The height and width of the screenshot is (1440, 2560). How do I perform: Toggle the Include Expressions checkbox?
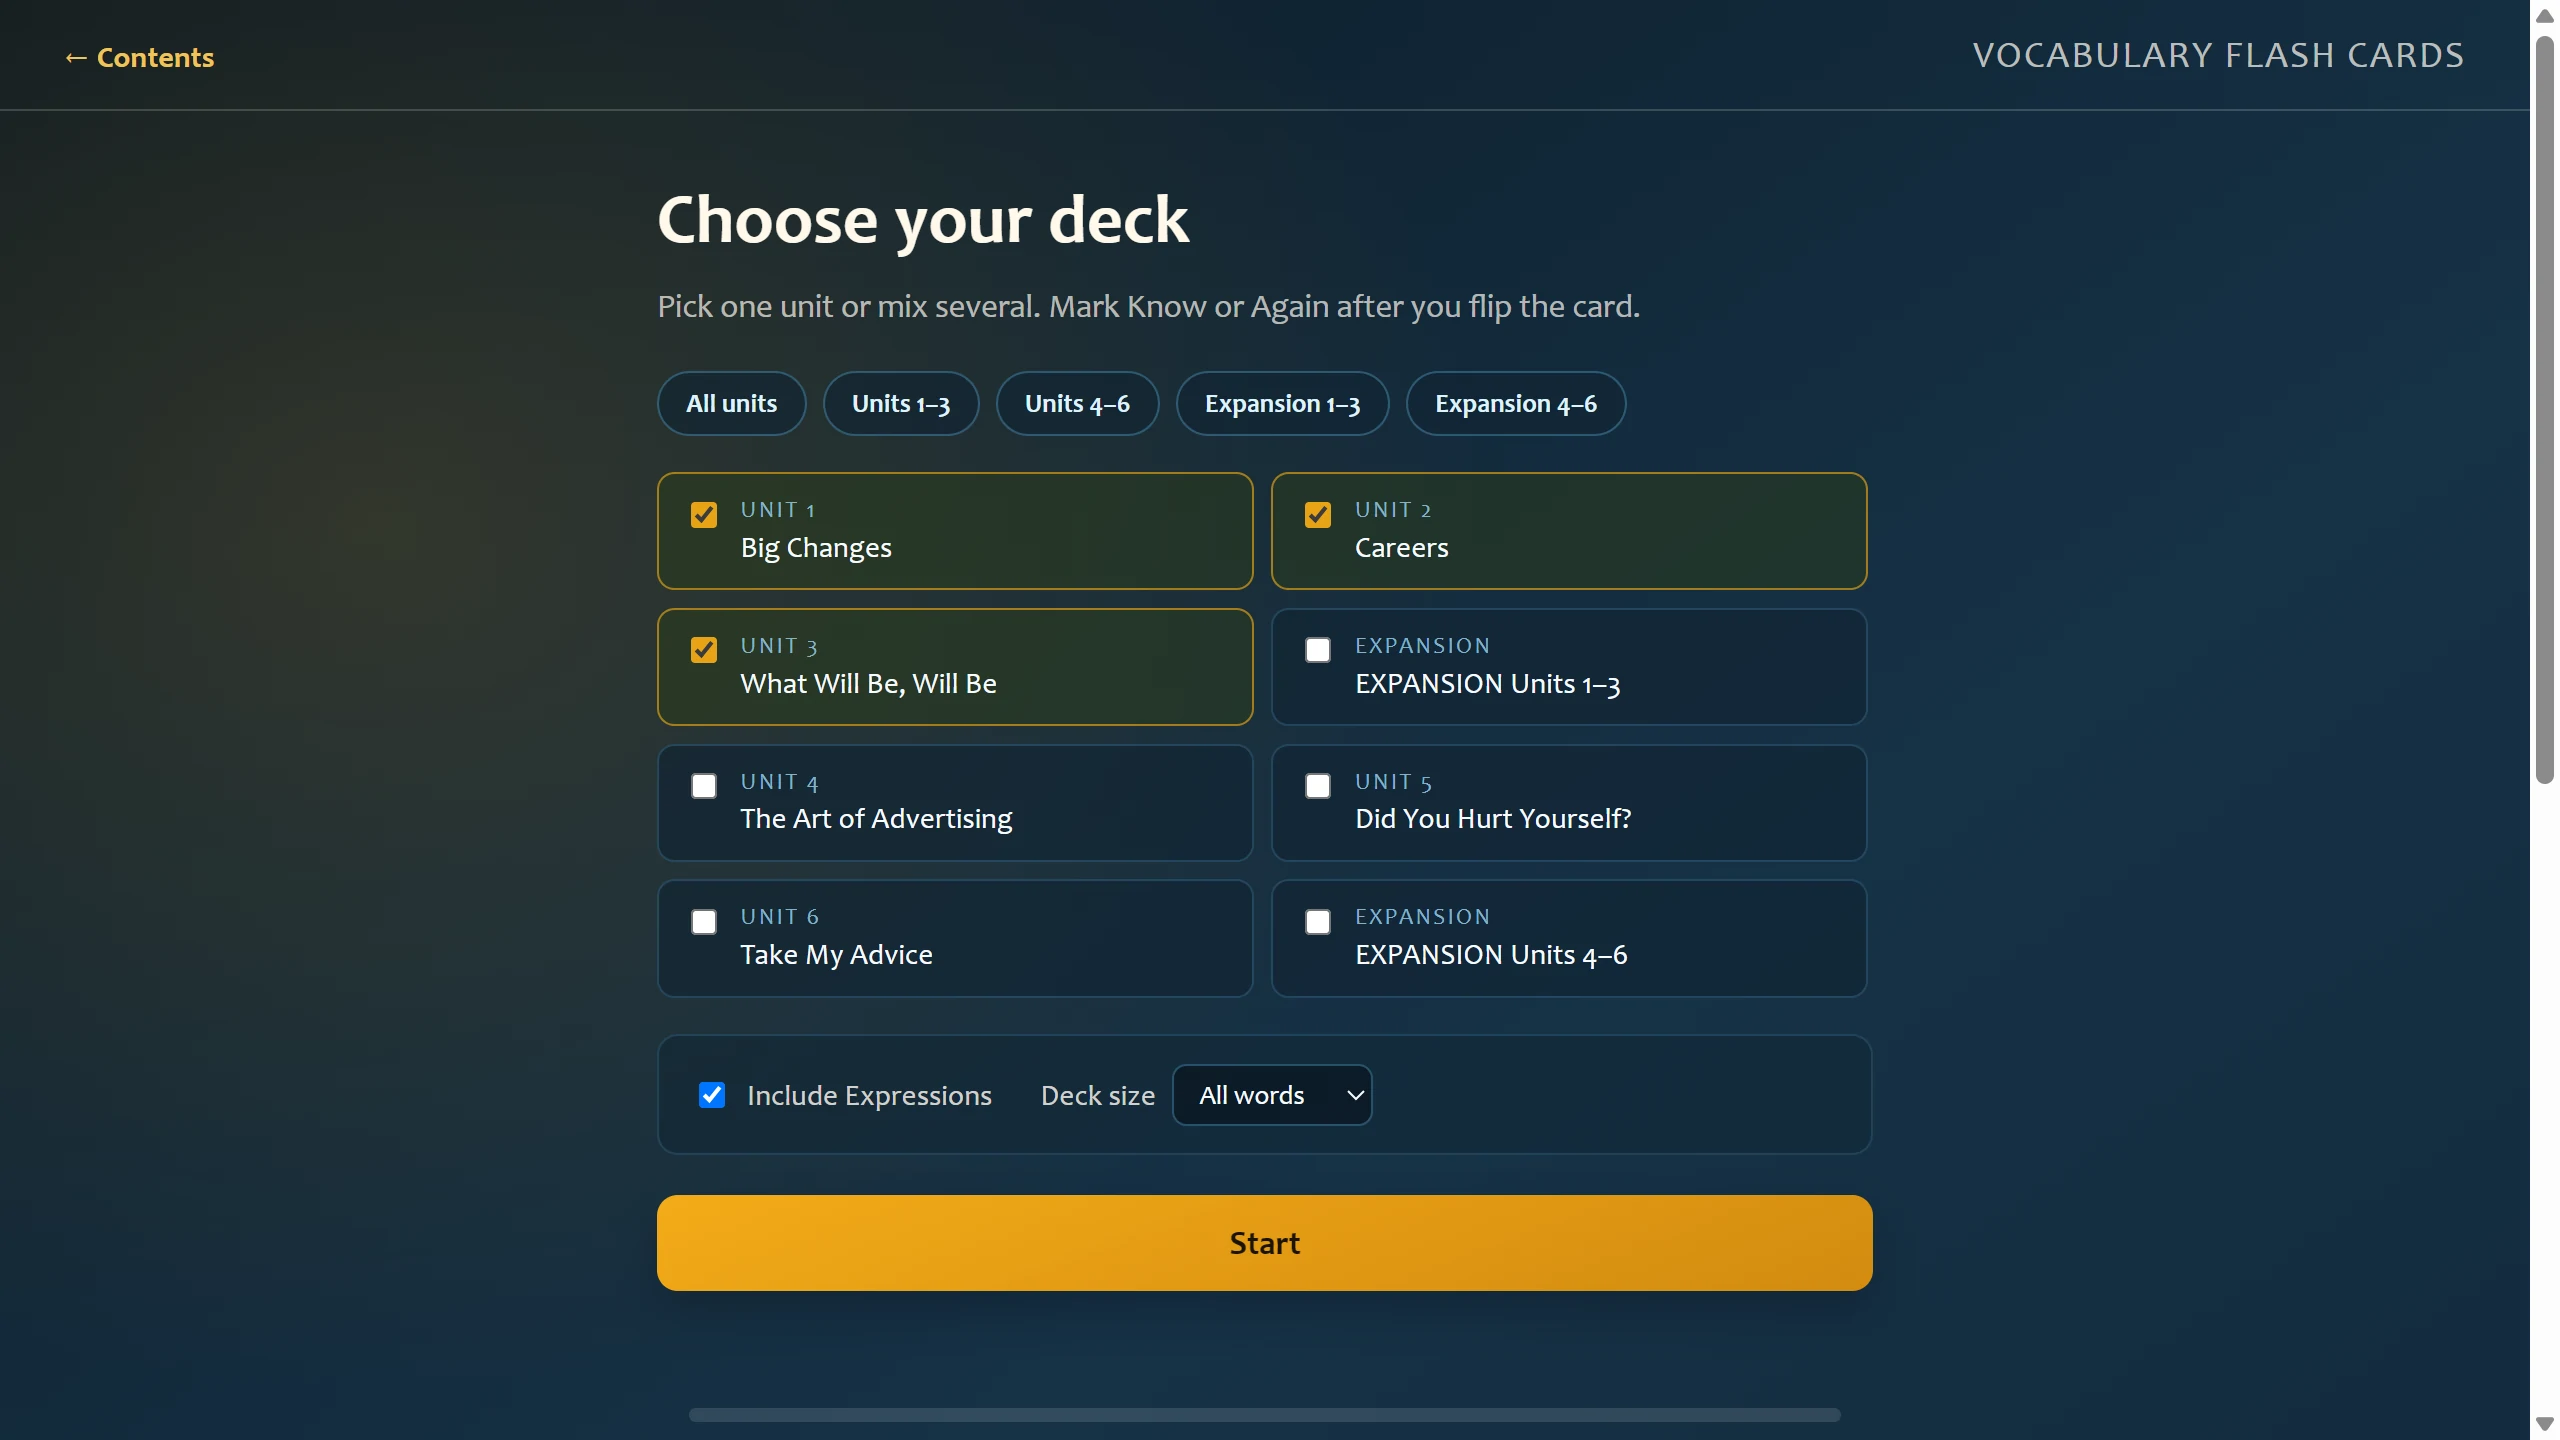point(712,1095)
